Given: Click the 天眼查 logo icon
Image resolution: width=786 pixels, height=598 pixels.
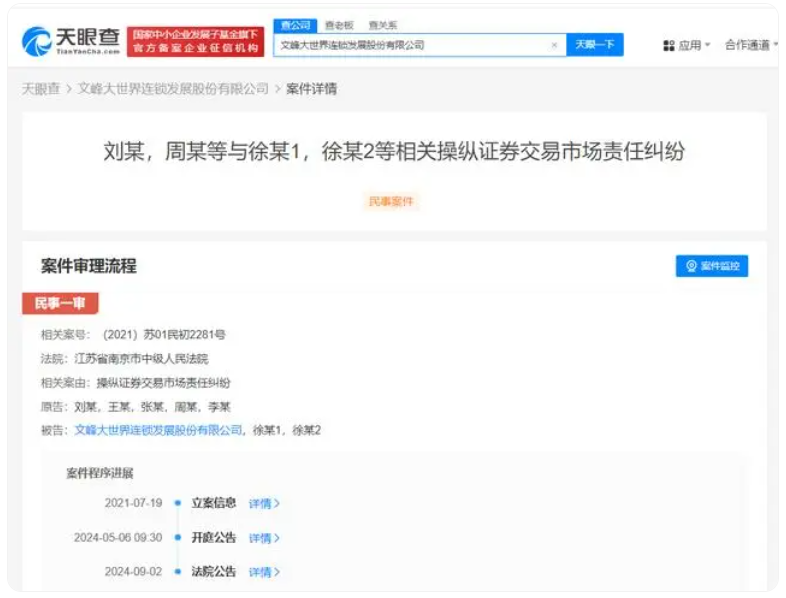Looking at the screenshot, I should coord(36,42).
